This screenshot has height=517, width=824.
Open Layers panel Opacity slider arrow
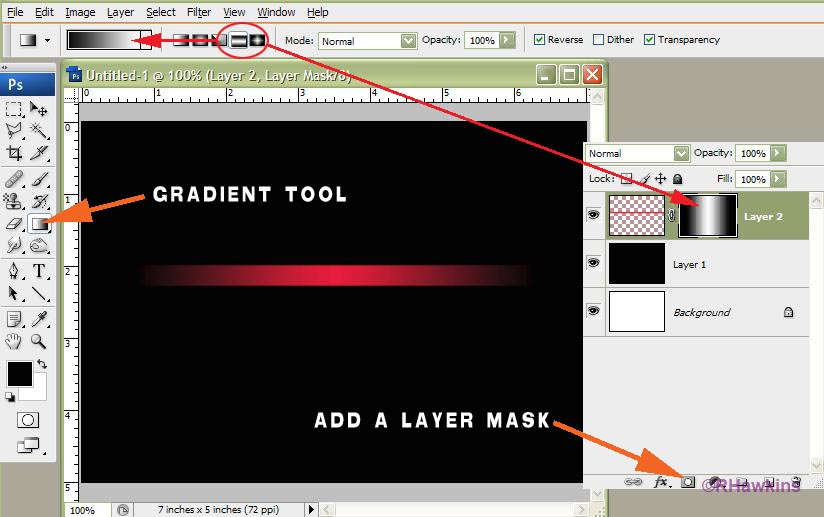(x=778, y=153)
